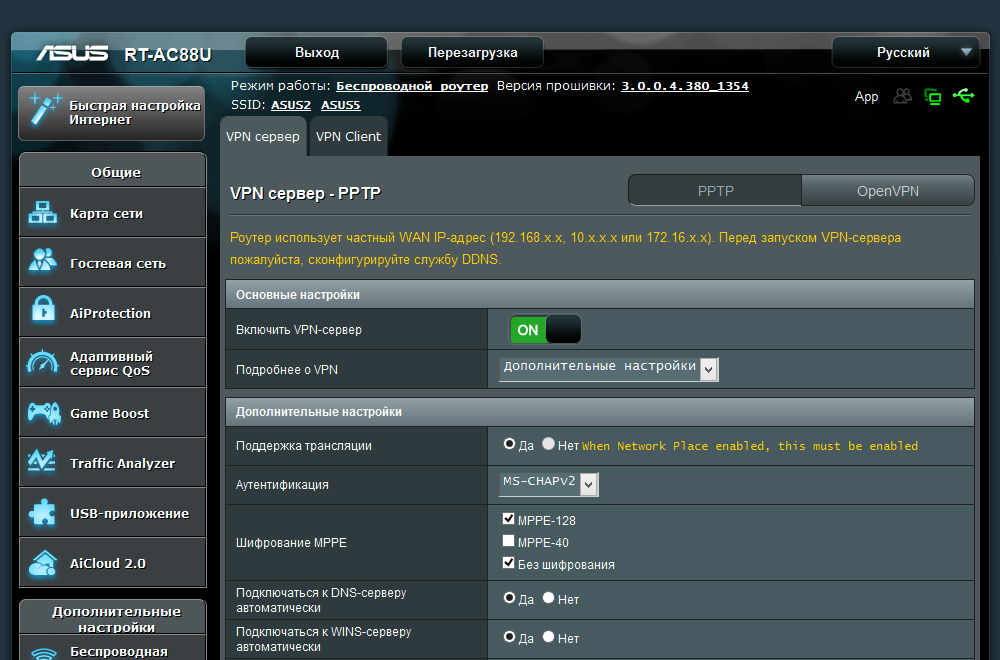Click the USB-приложение puzzle icon
This screenshot has width=1000, height=660.
point(43,512)
